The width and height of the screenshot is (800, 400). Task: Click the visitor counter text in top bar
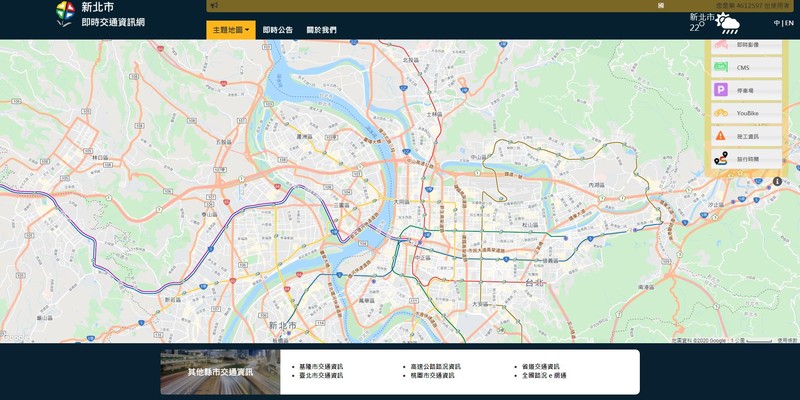pyautogui.click(x=753, y=5)
